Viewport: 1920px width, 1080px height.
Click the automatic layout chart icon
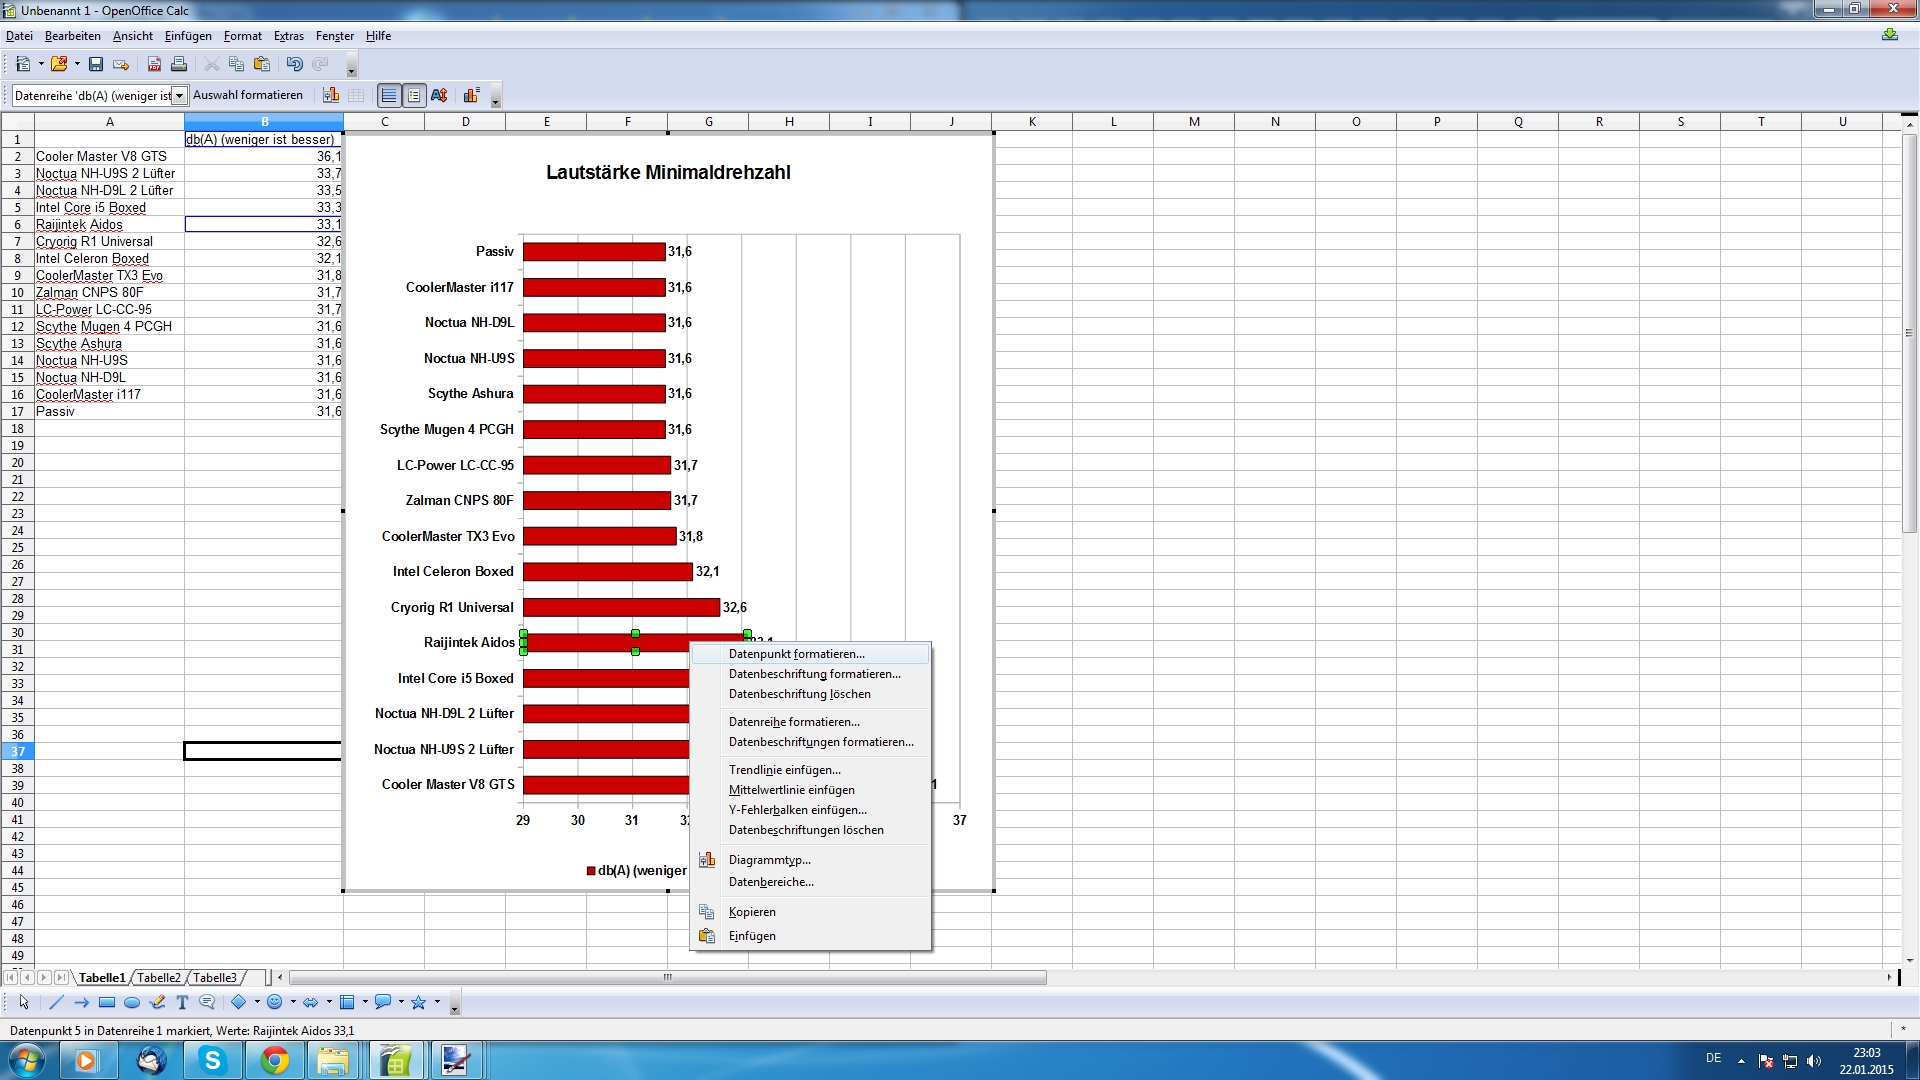471,95
